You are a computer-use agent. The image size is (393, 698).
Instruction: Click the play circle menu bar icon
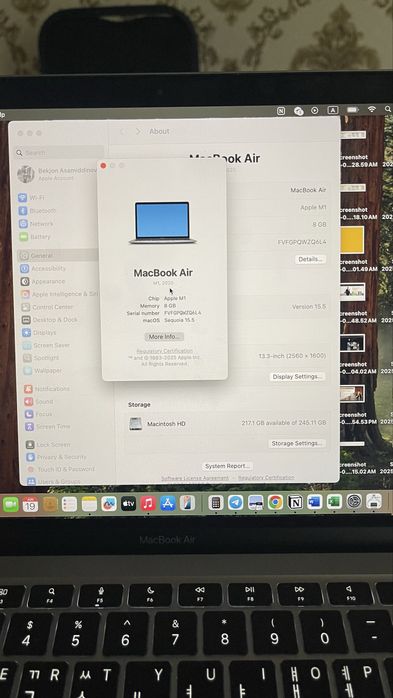[x=315, y=110]
